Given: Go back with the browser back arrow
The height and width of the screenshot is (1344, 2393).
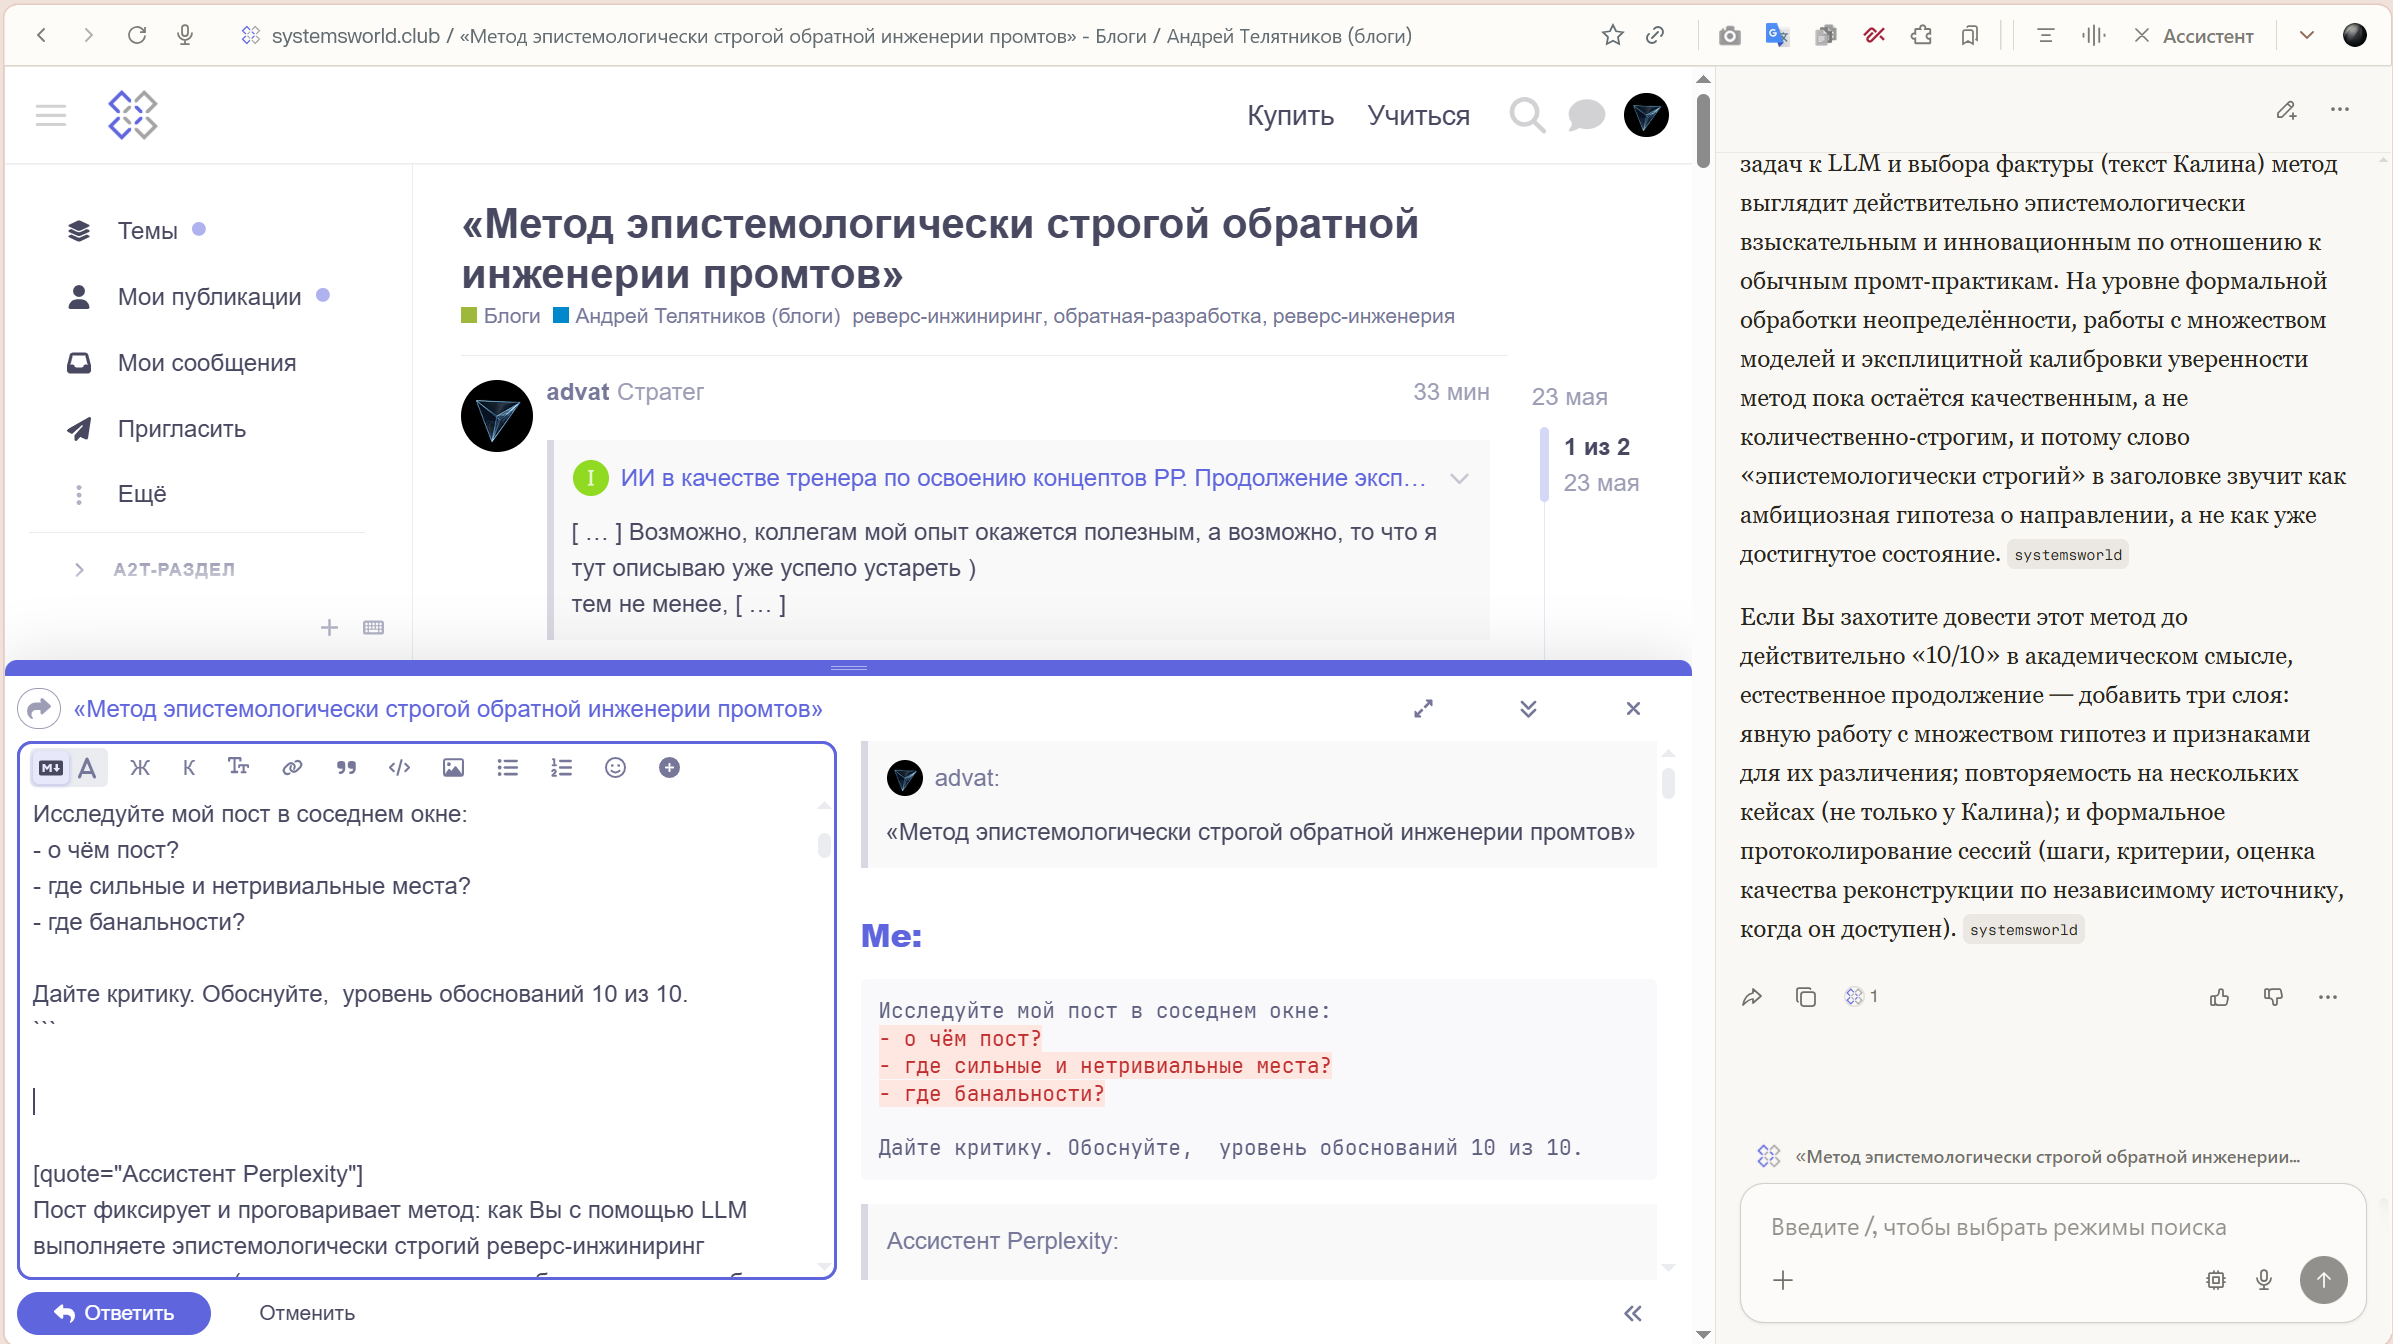Looking at the screenshot, I should pyautogui.click(x=41, y=36).
